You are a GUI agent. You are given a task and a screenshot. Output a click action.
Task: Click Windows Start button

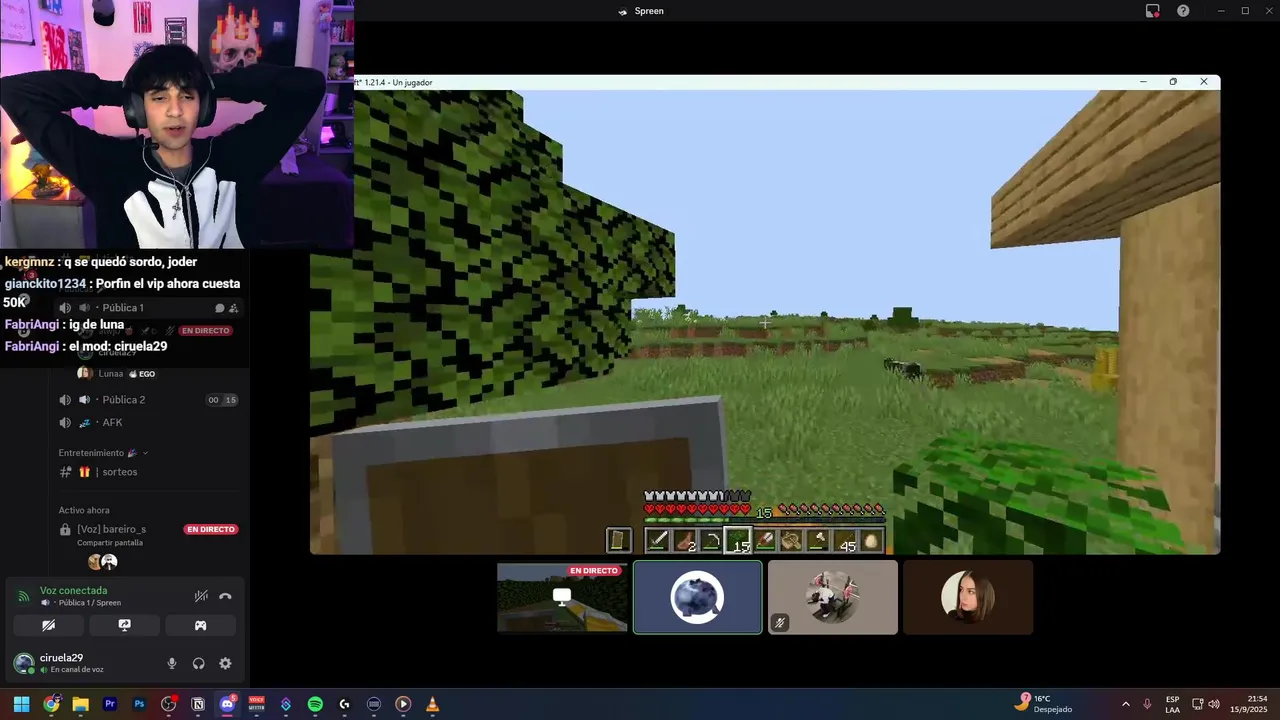[21, 704]
